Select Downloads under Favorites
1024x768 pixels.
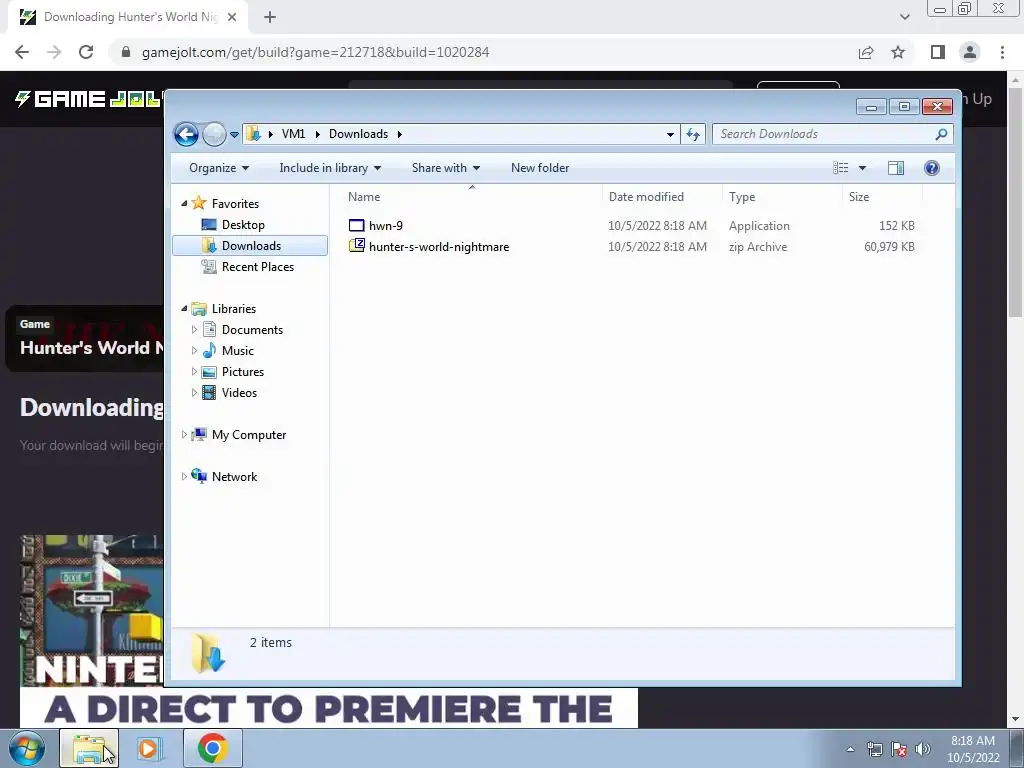251,246
